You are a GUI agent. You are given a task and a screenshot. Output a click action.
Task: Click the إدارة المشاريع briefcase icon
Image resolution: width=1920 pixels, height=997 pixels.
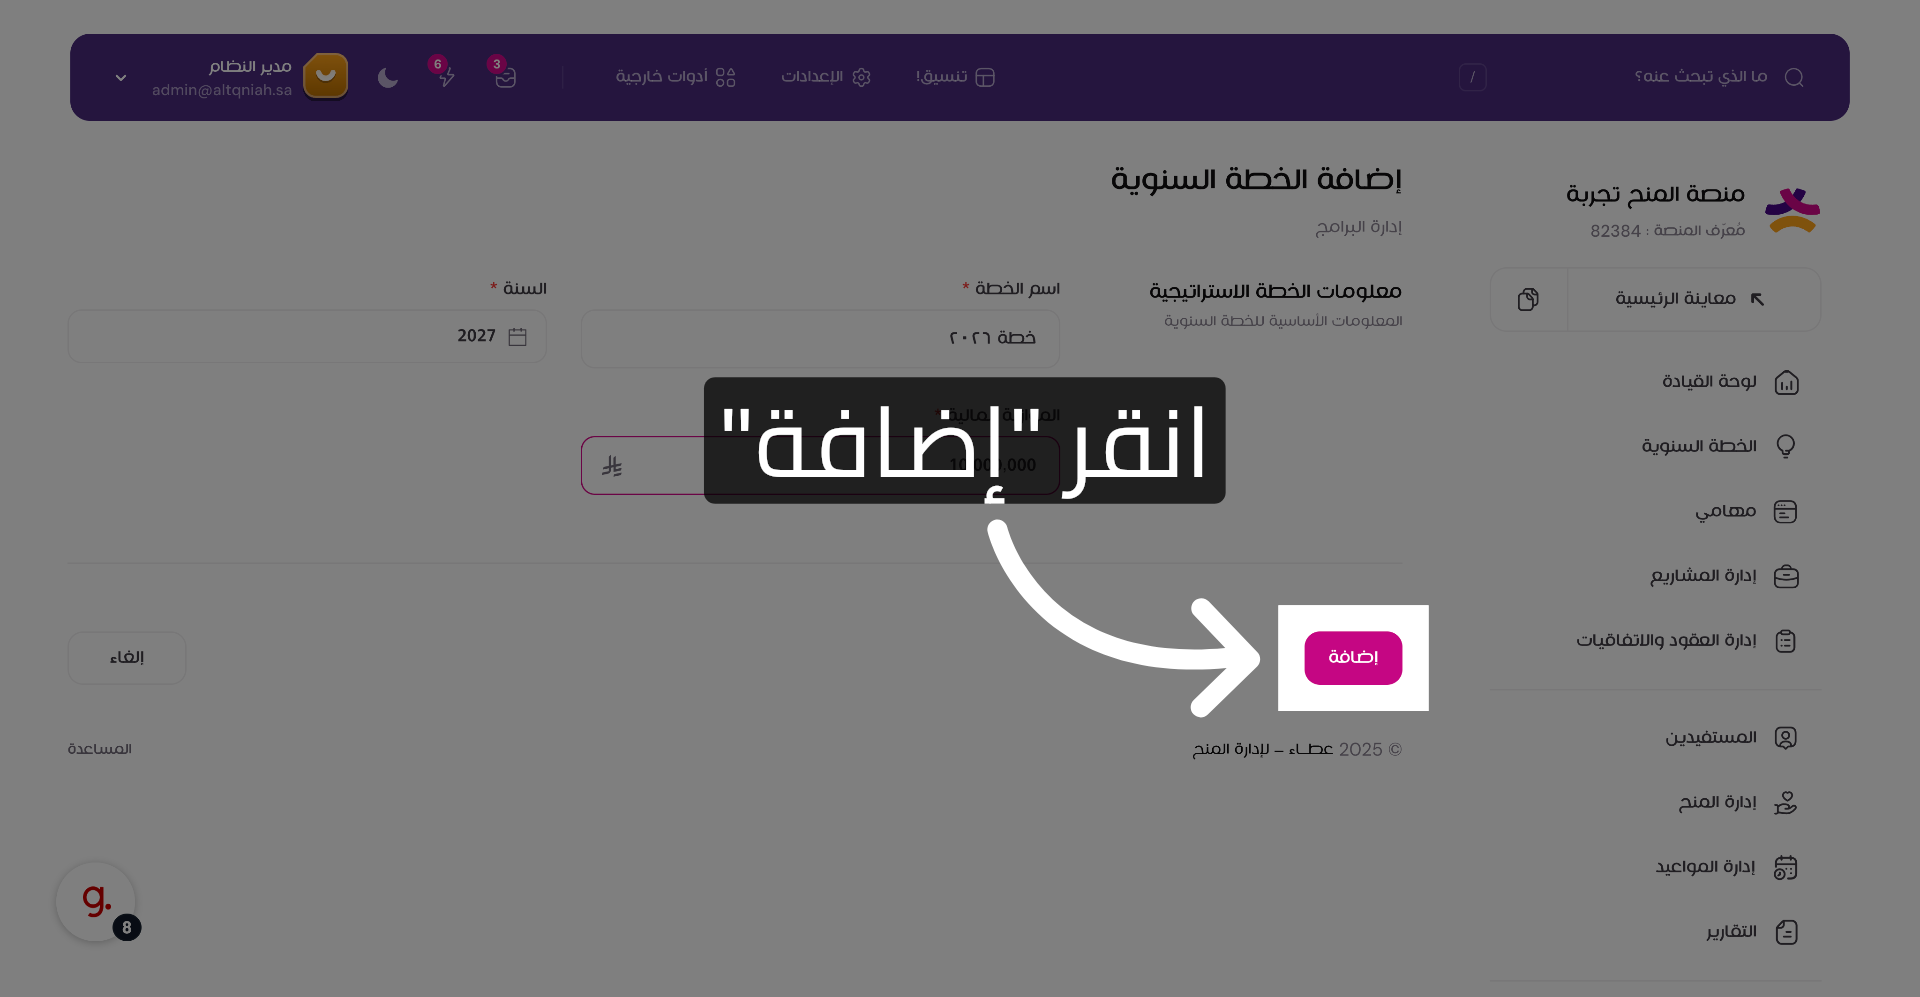(x=1787, y=576)
